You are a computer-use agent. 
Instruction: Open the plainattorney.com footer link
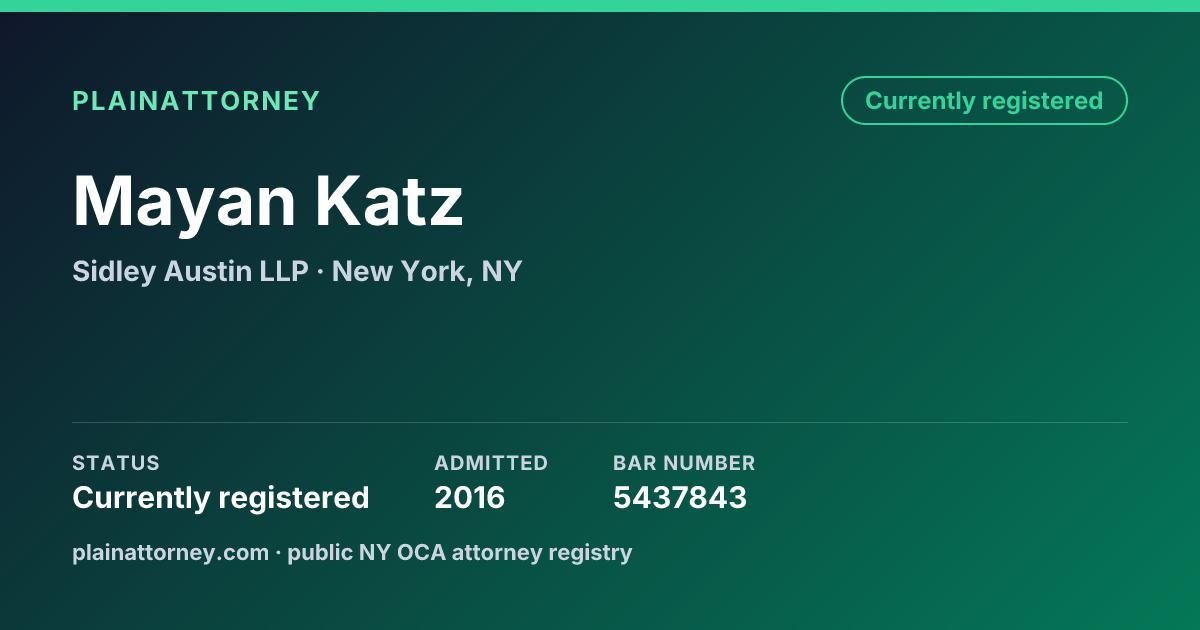170,552
